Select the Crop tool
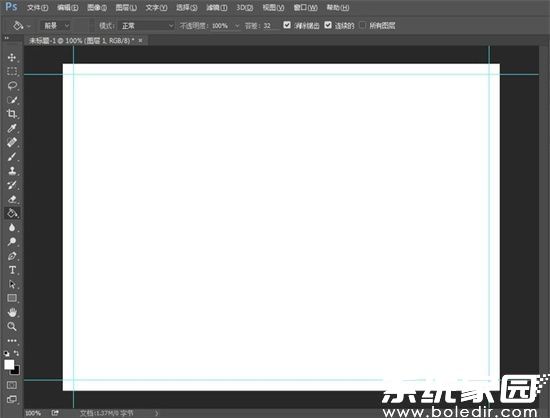 pyautogui.click(x=12, y=114)
